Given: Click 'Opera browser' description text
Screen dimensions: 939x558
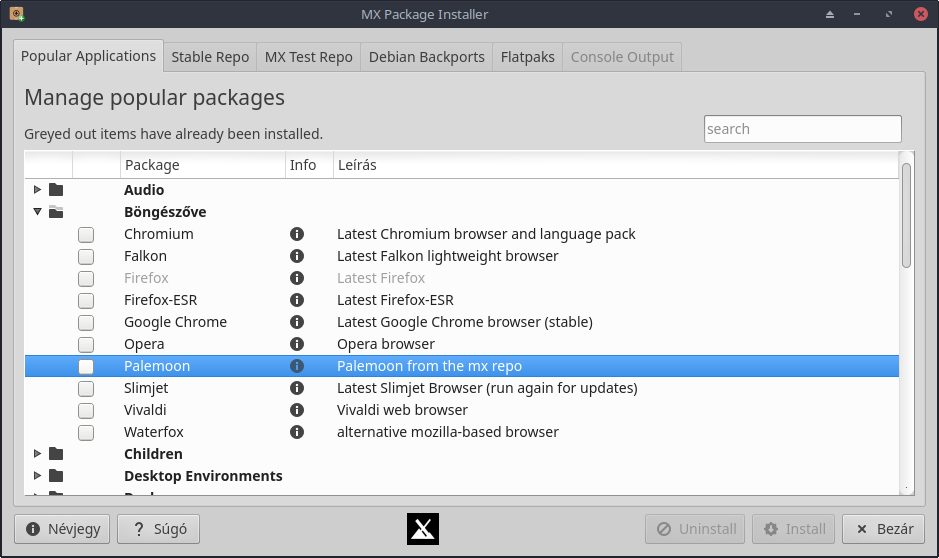Looking at the screenshot, I should tap(386, 344).
